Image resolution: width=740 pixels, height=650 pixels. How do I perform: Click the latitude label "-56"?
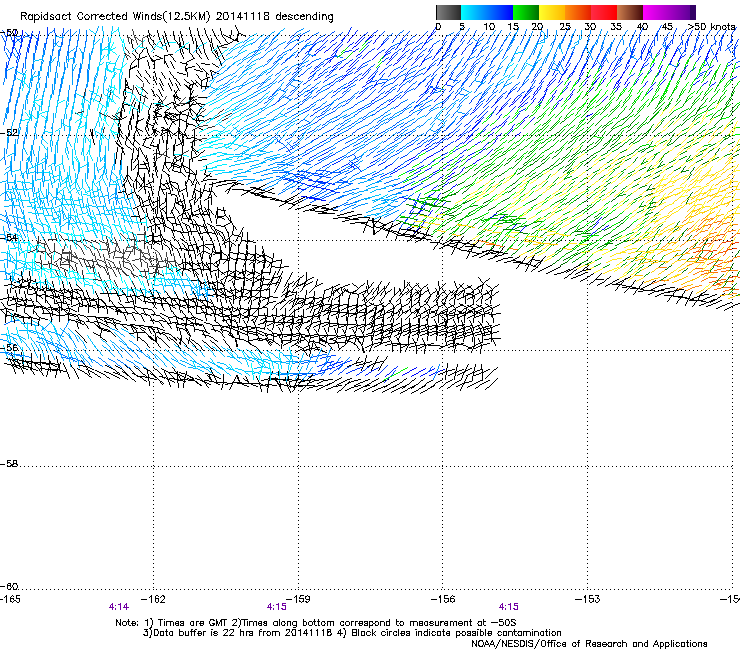pyautogui.click(x=9, y=348)
